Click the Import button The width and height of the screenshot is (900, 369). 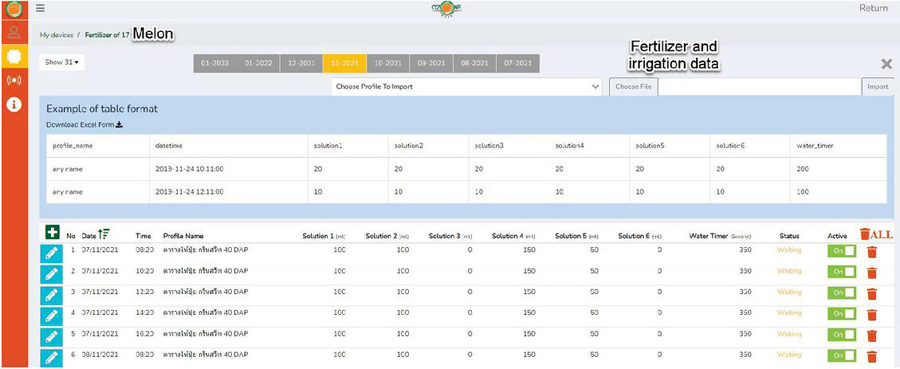(878, 87)
